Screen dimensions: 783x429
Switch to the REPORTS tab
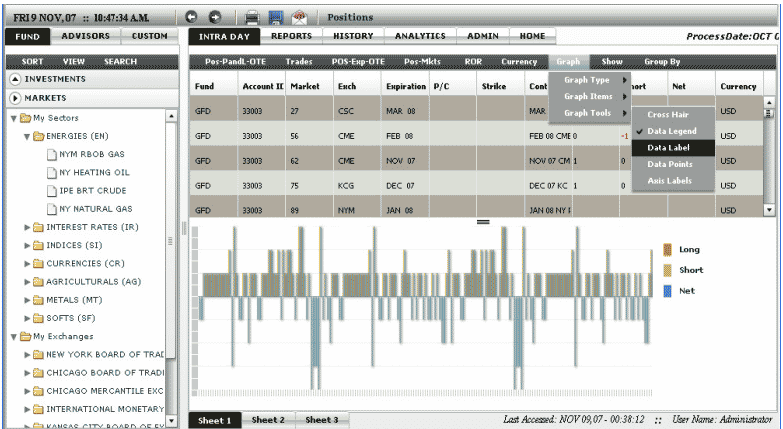click(291, 36)
